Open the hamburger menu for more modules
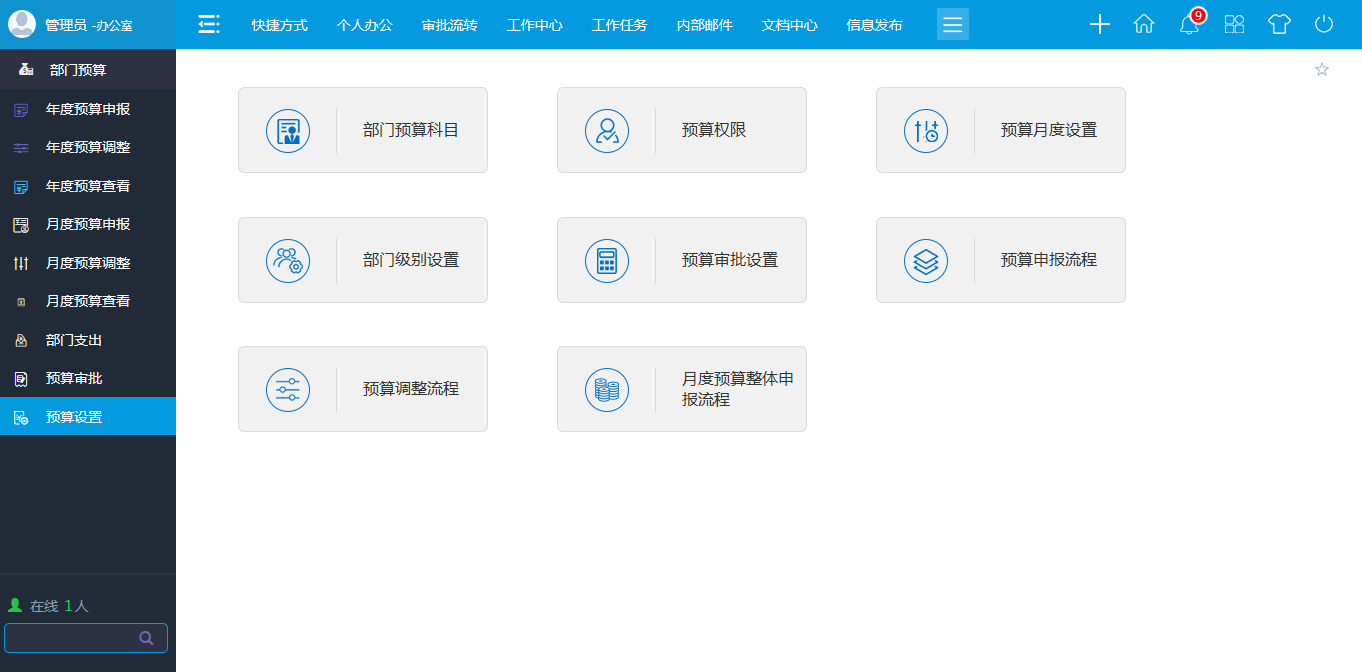Viewport: 1362px width, 672px height. pos(952,24)
